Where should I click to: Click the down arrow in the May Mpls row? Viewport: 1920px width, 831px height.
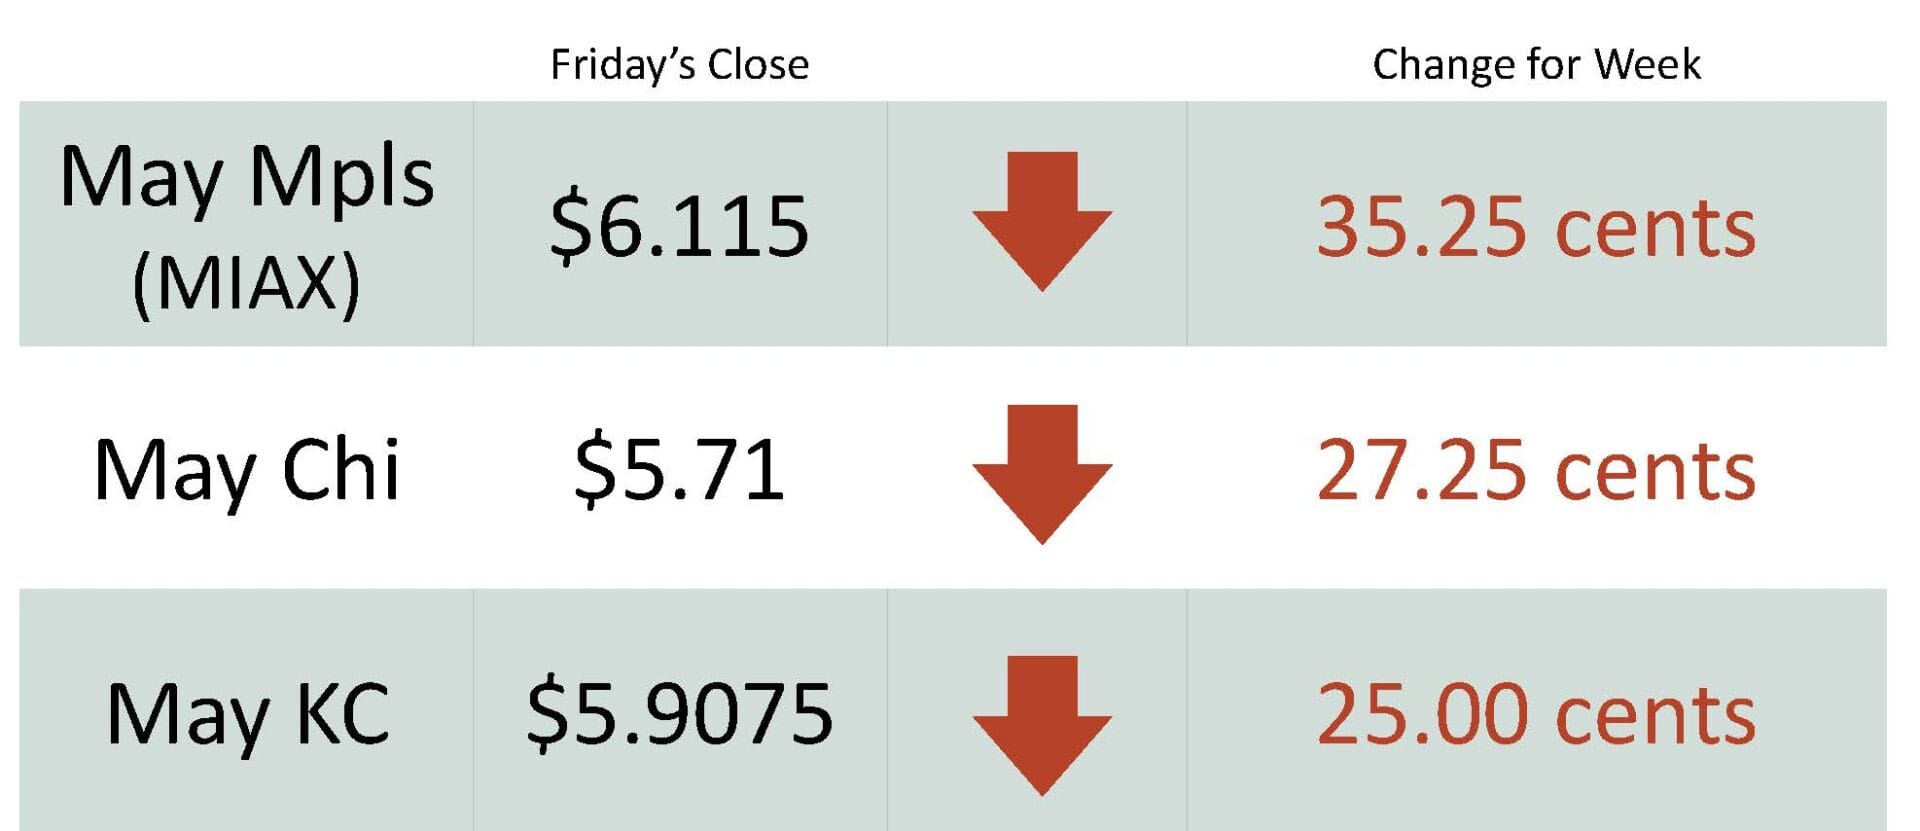point(1042,221)
